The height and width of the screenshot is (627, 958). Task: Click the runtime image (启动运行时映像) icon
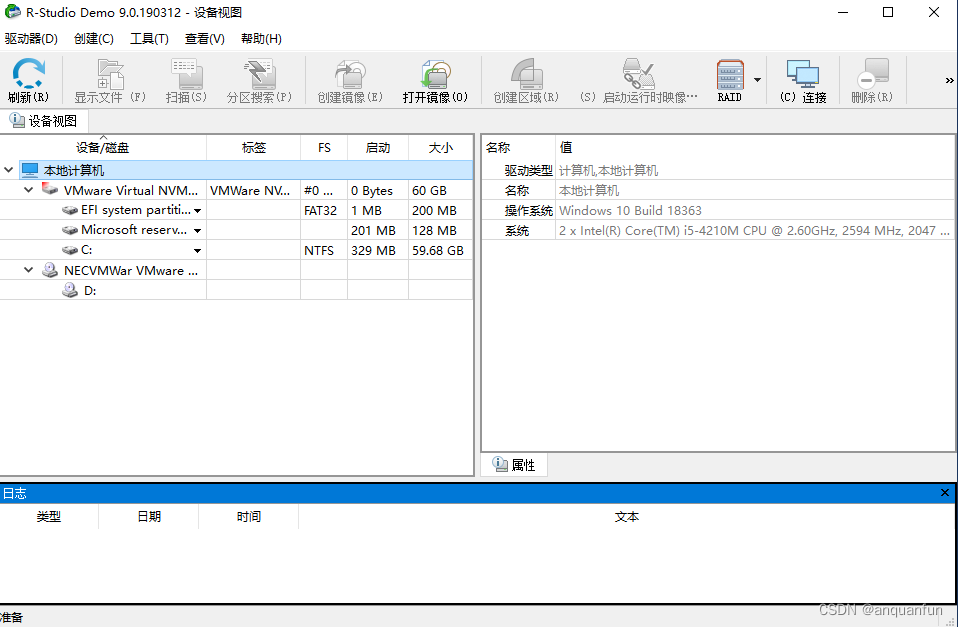[638, 75]
